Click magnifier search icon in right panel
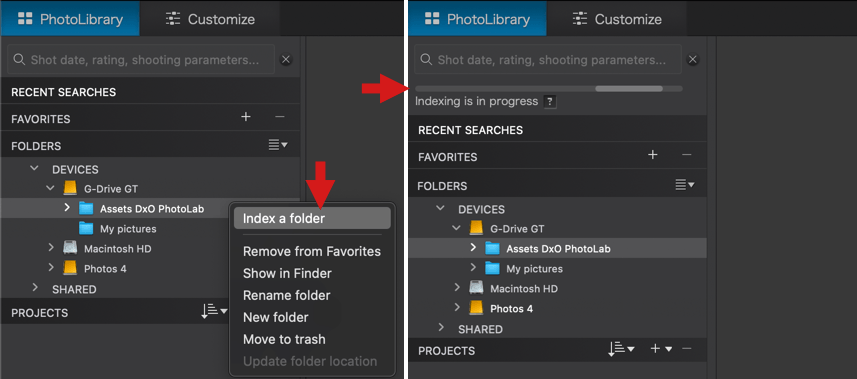 [426, 60]
